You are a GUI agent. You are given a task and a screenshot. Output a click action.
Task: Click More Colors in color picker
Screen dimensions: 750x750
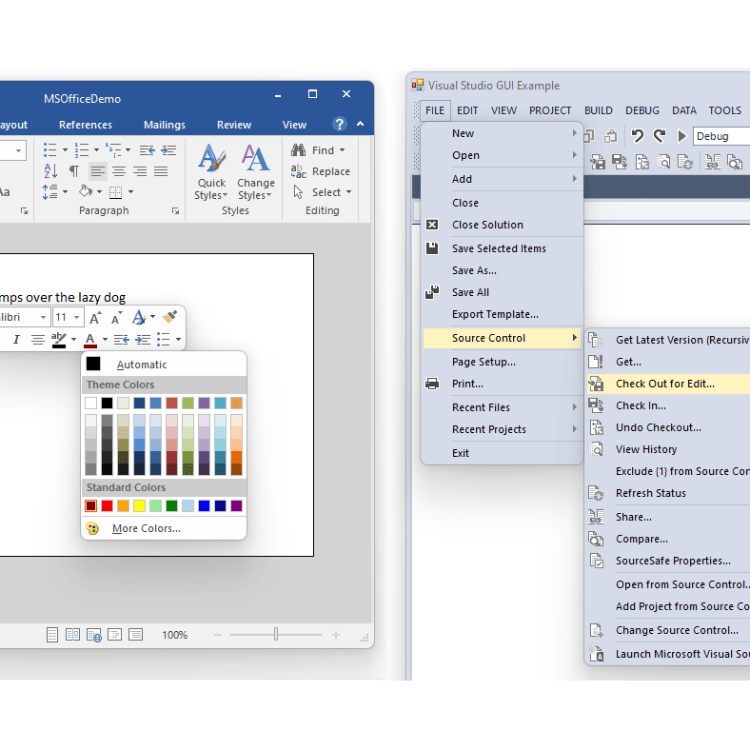[x=146, y=528]
